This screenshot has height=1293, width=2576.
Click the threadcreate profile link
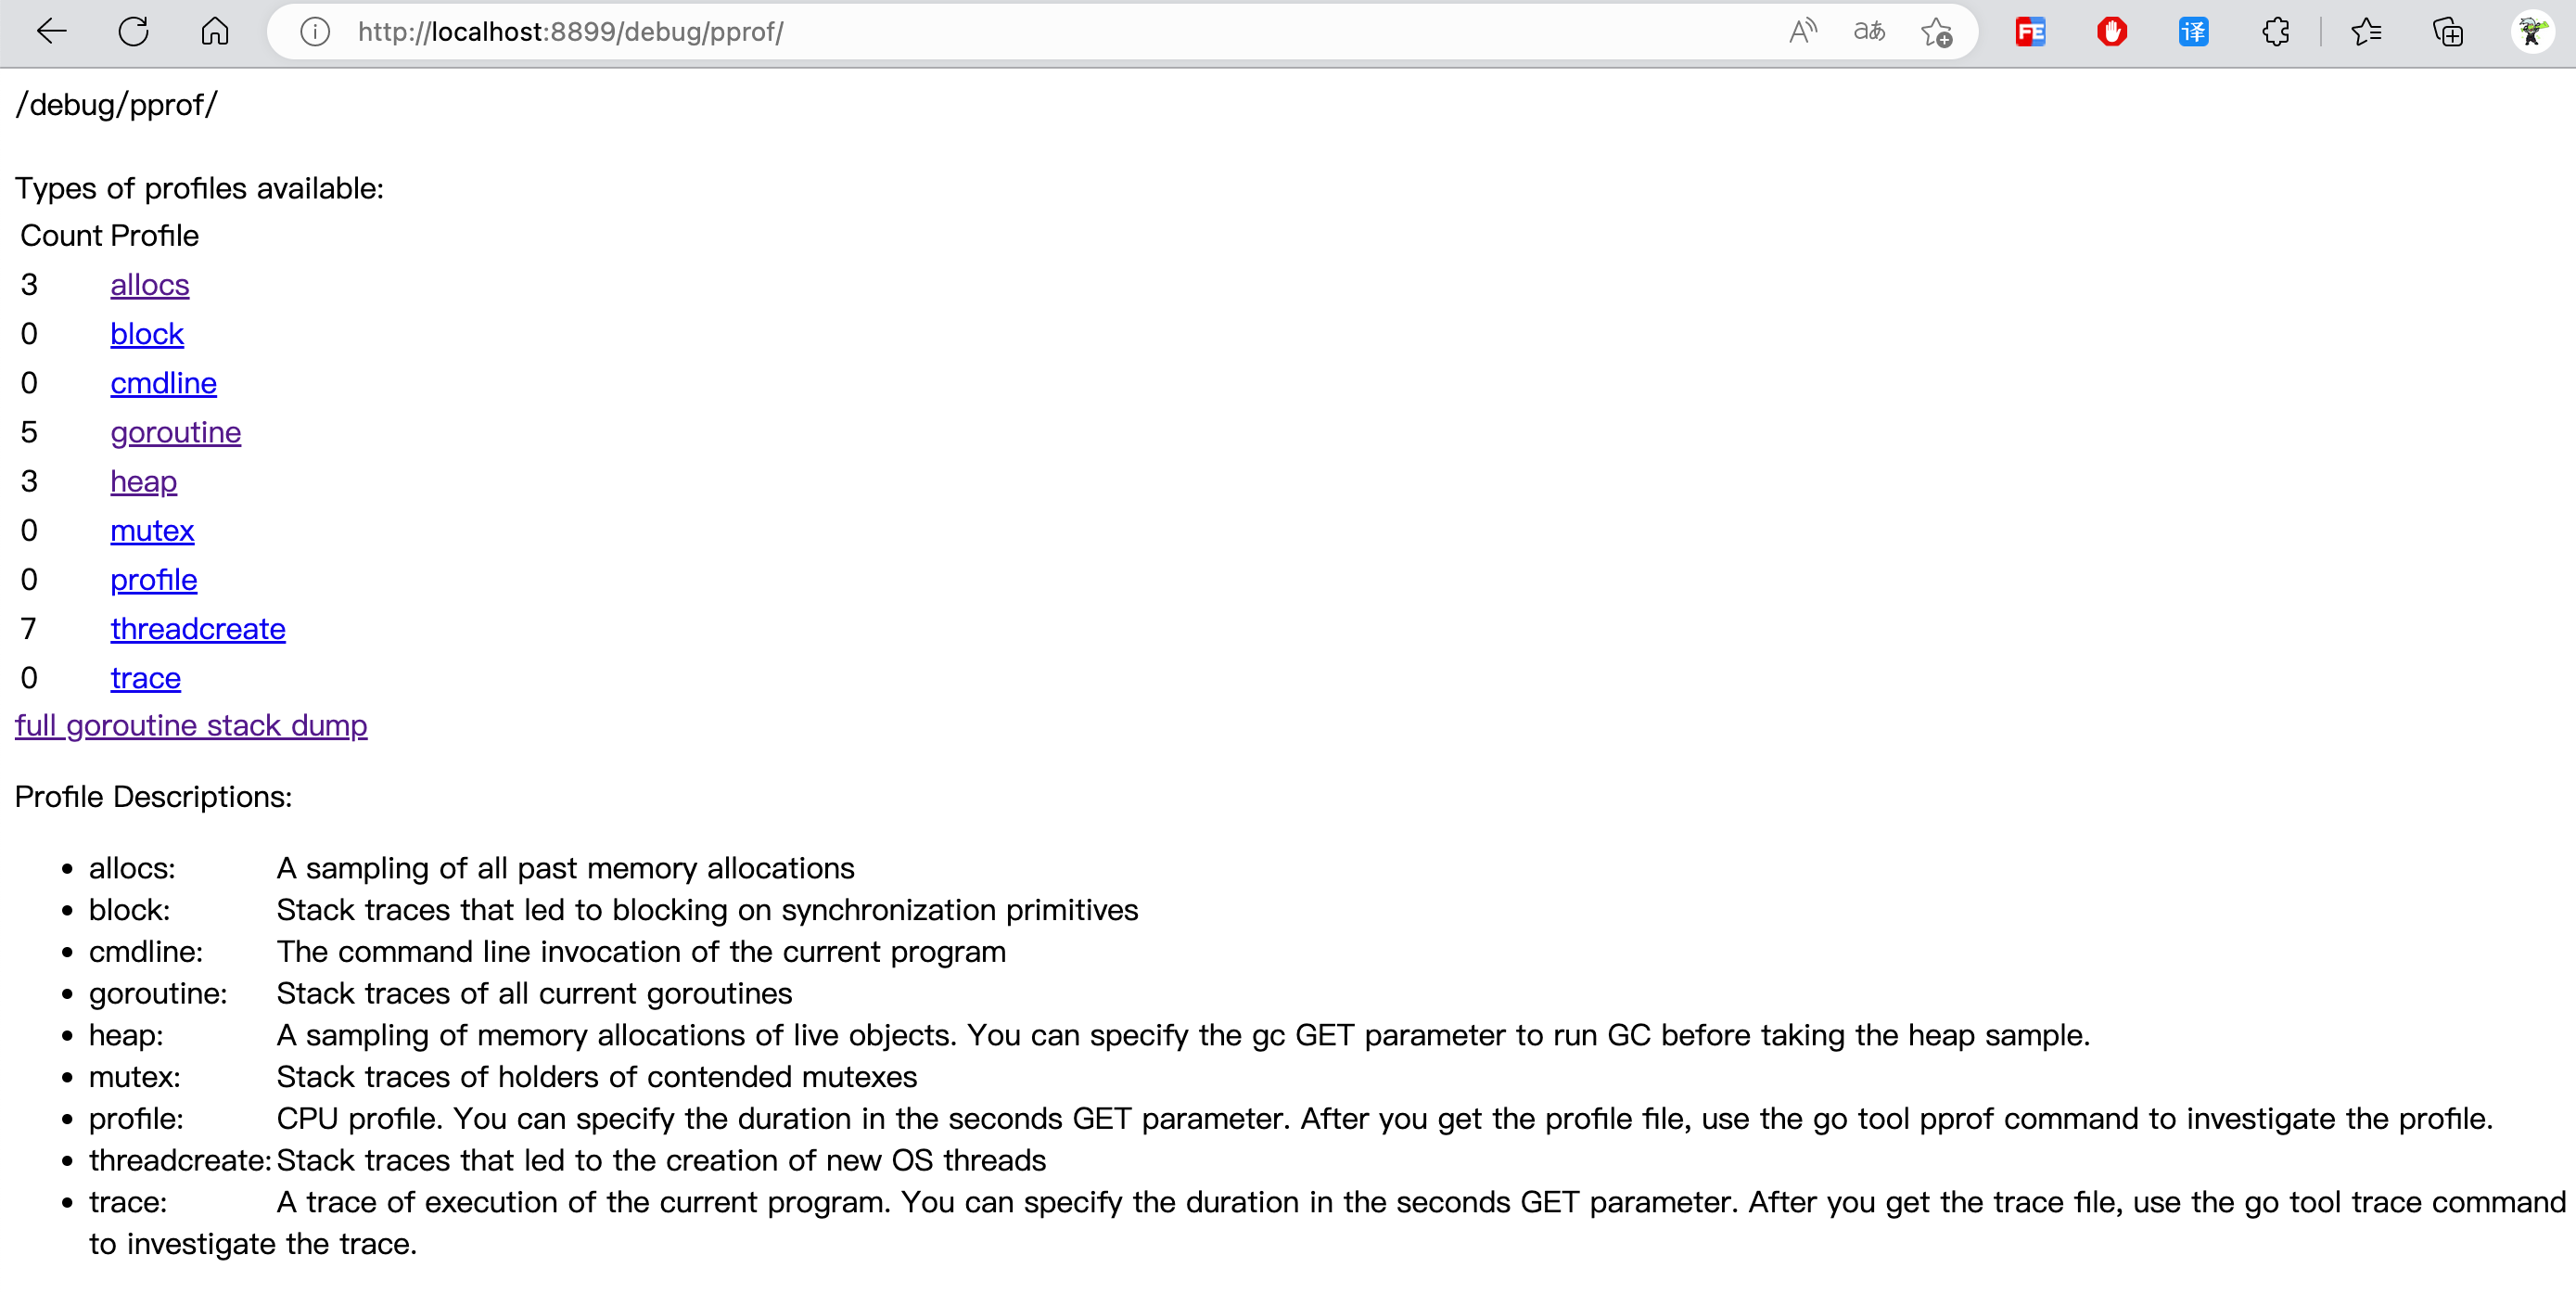pyautogui.click(x=198, y=628)
